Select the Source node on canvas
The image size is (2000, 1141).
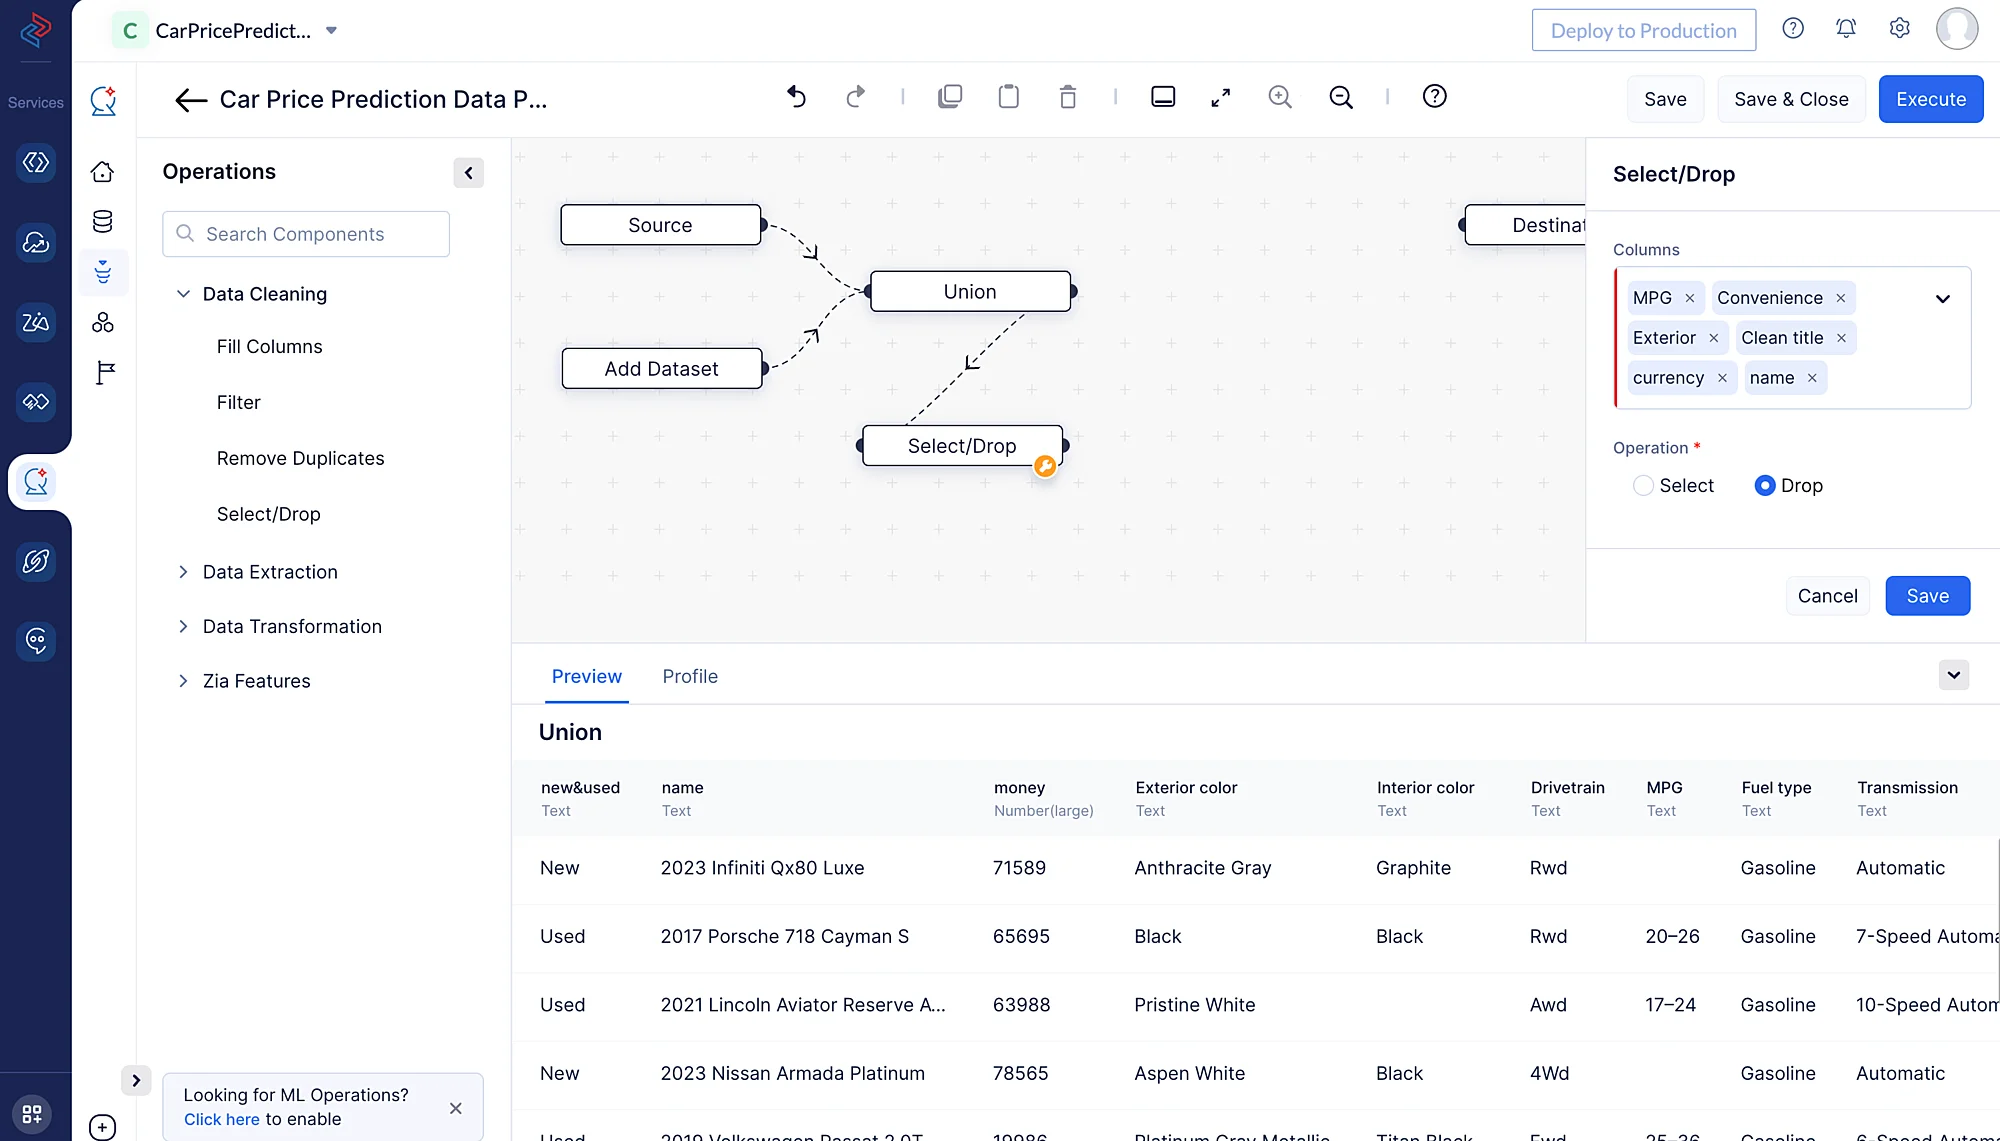point(660,225)
